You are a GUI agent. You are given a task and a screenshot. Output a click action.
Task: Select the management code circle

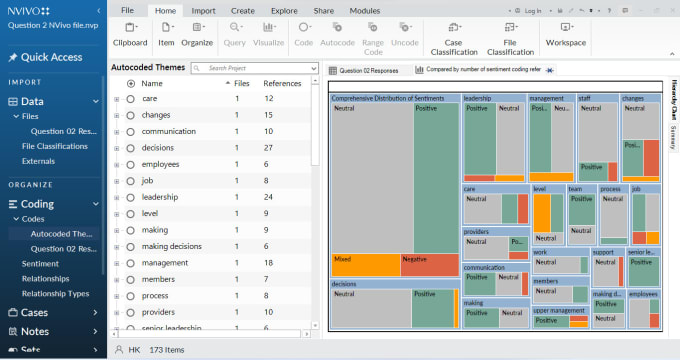pyautogui.click(x=131, y=263)
